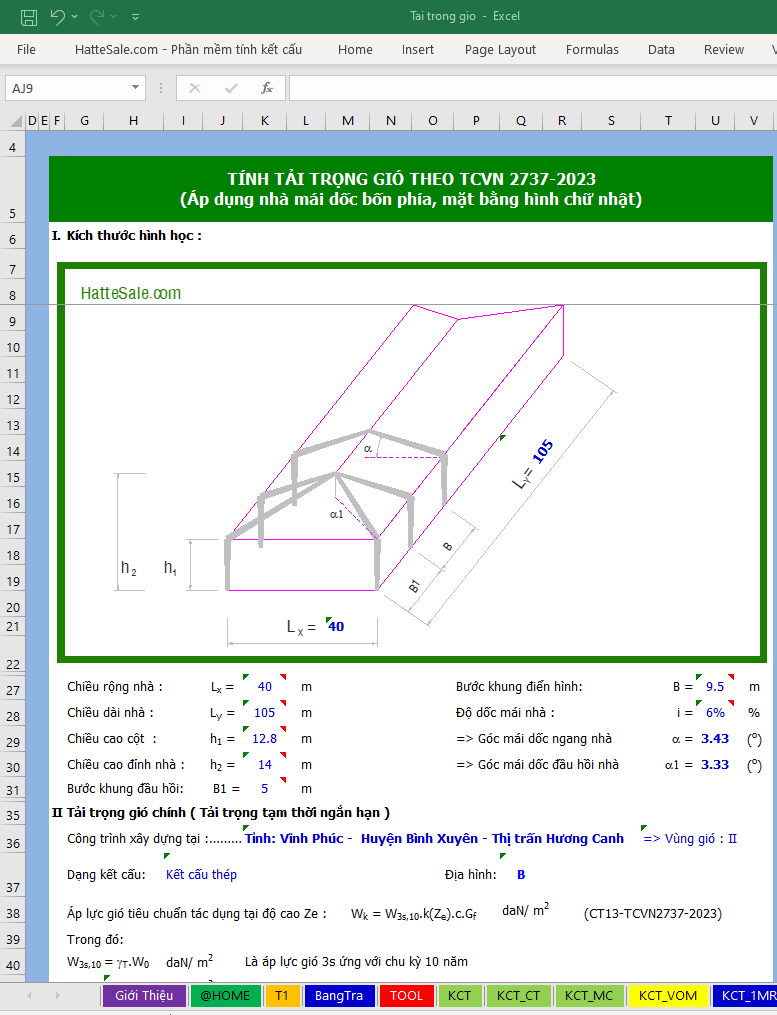Viewport: 777px width, 1015px height.
Task: Click the h1 value 12.8 cell
Action: coord(264,739)
